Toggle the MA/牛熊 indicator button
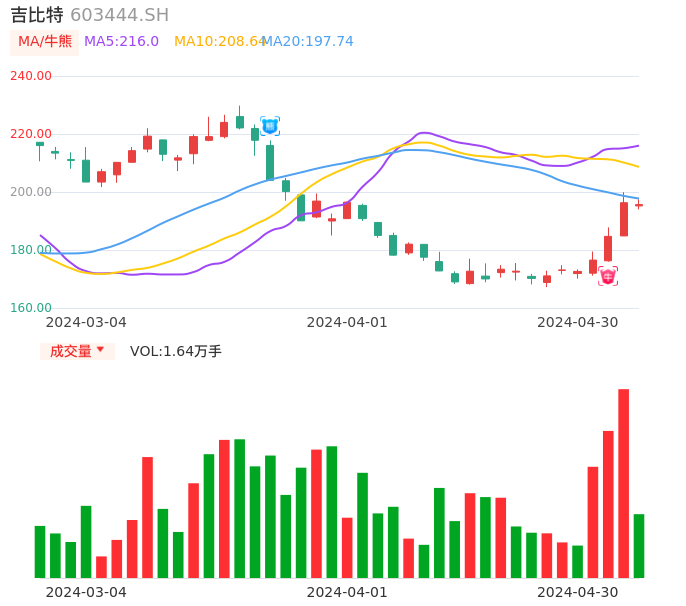The image size is (686, 606). 45,42
